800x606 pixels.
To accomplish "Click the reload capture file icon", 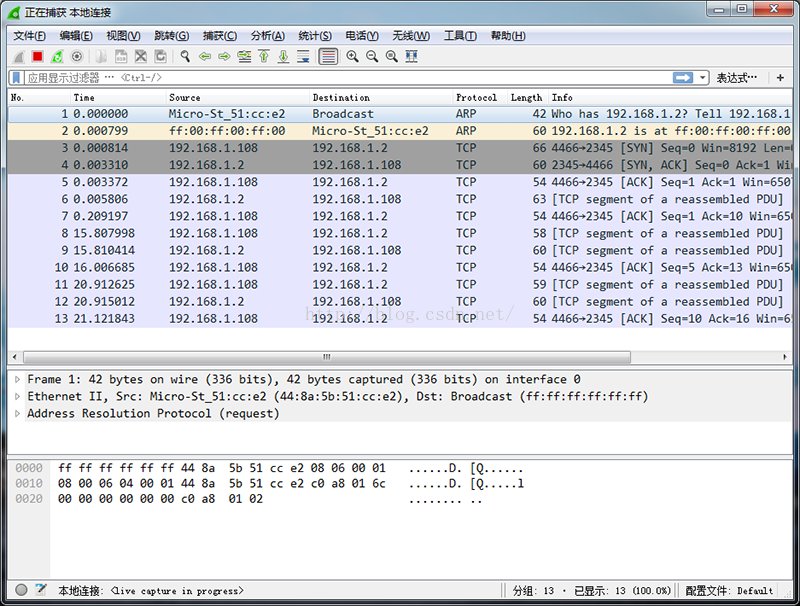I will pos(160,57).
